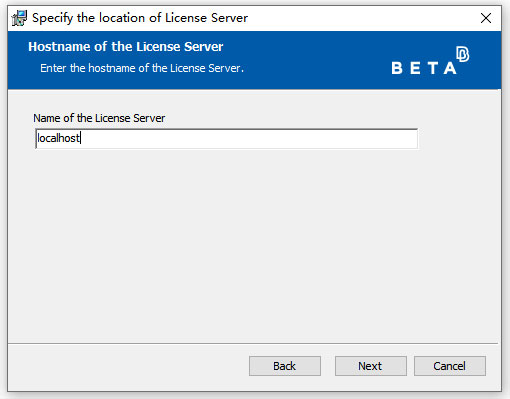Click the letter A in BETA logo
Image resolution: width=510 pixels, height=399 pixels.
450,68
